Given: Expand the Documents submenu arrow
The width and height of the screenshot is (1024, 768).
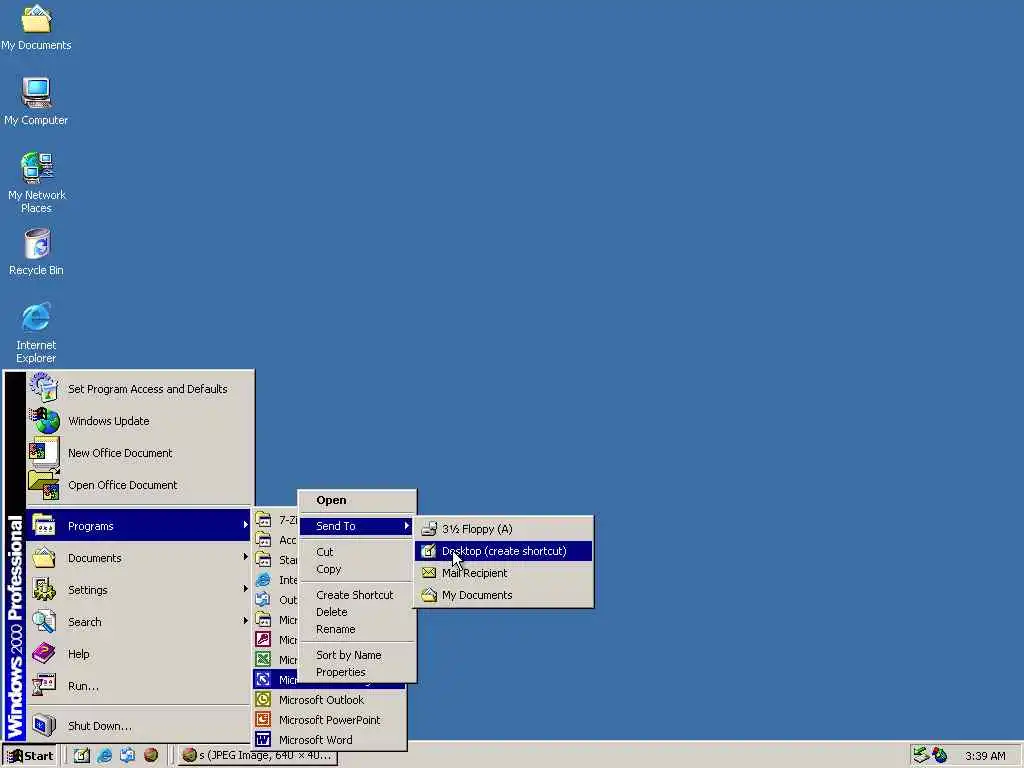Looking at the screenshot, I should pos(245,557).
